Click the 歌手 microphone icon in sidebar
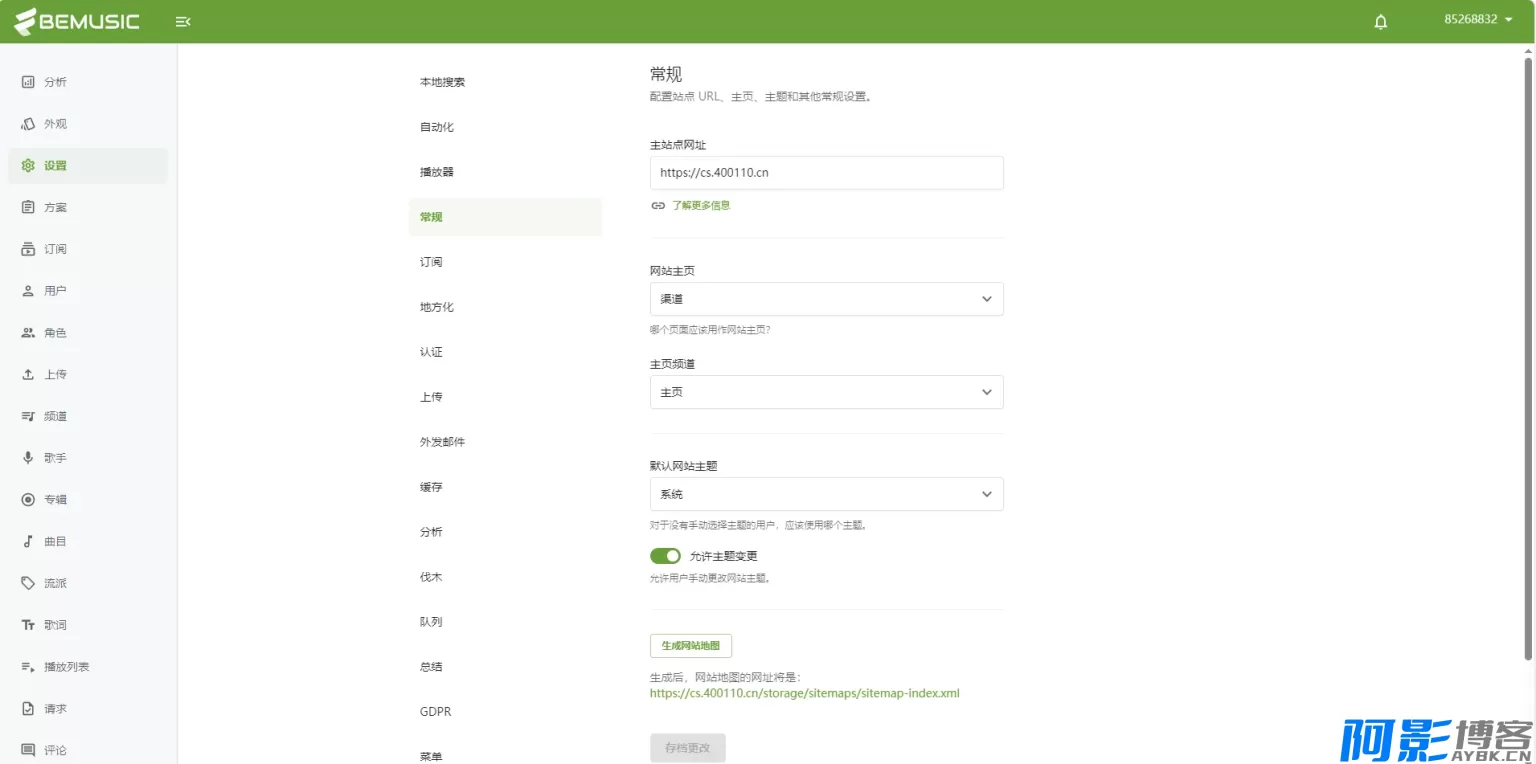Image resolution: width=1536 pixels, height=764 pixels. pos(28,458)
